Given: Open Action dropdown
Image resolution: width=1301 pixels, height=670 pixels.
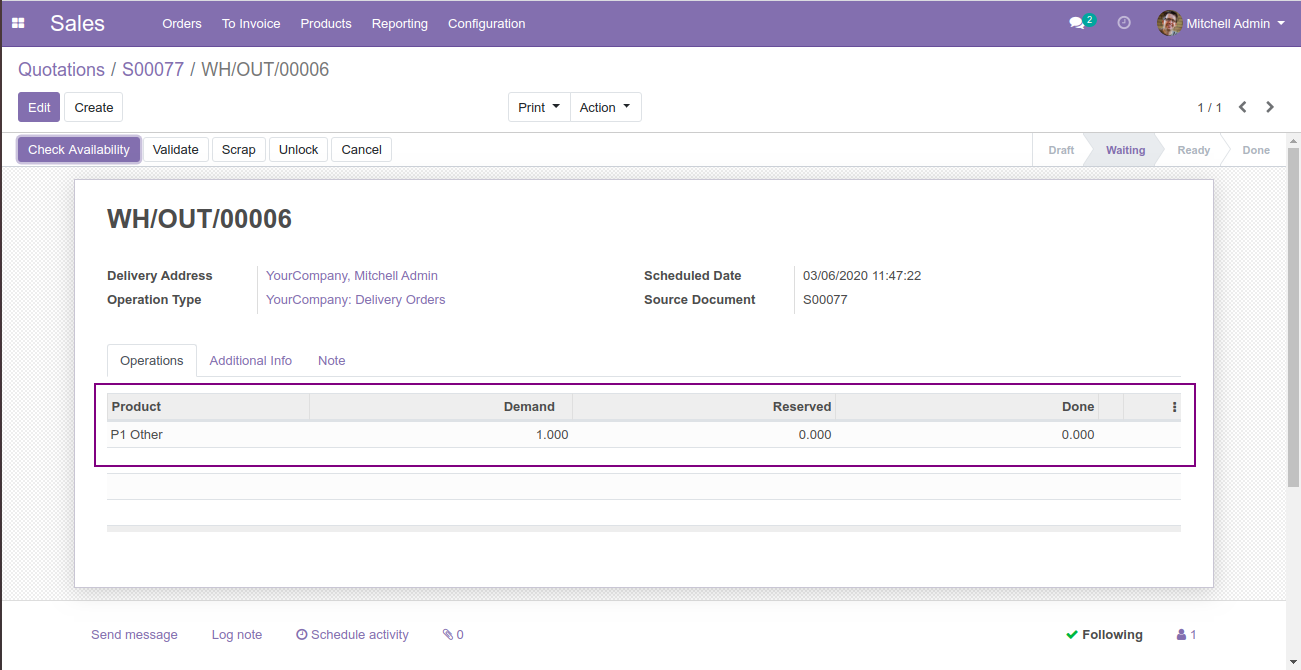Looking at the screenshot, I should (605, 107).
